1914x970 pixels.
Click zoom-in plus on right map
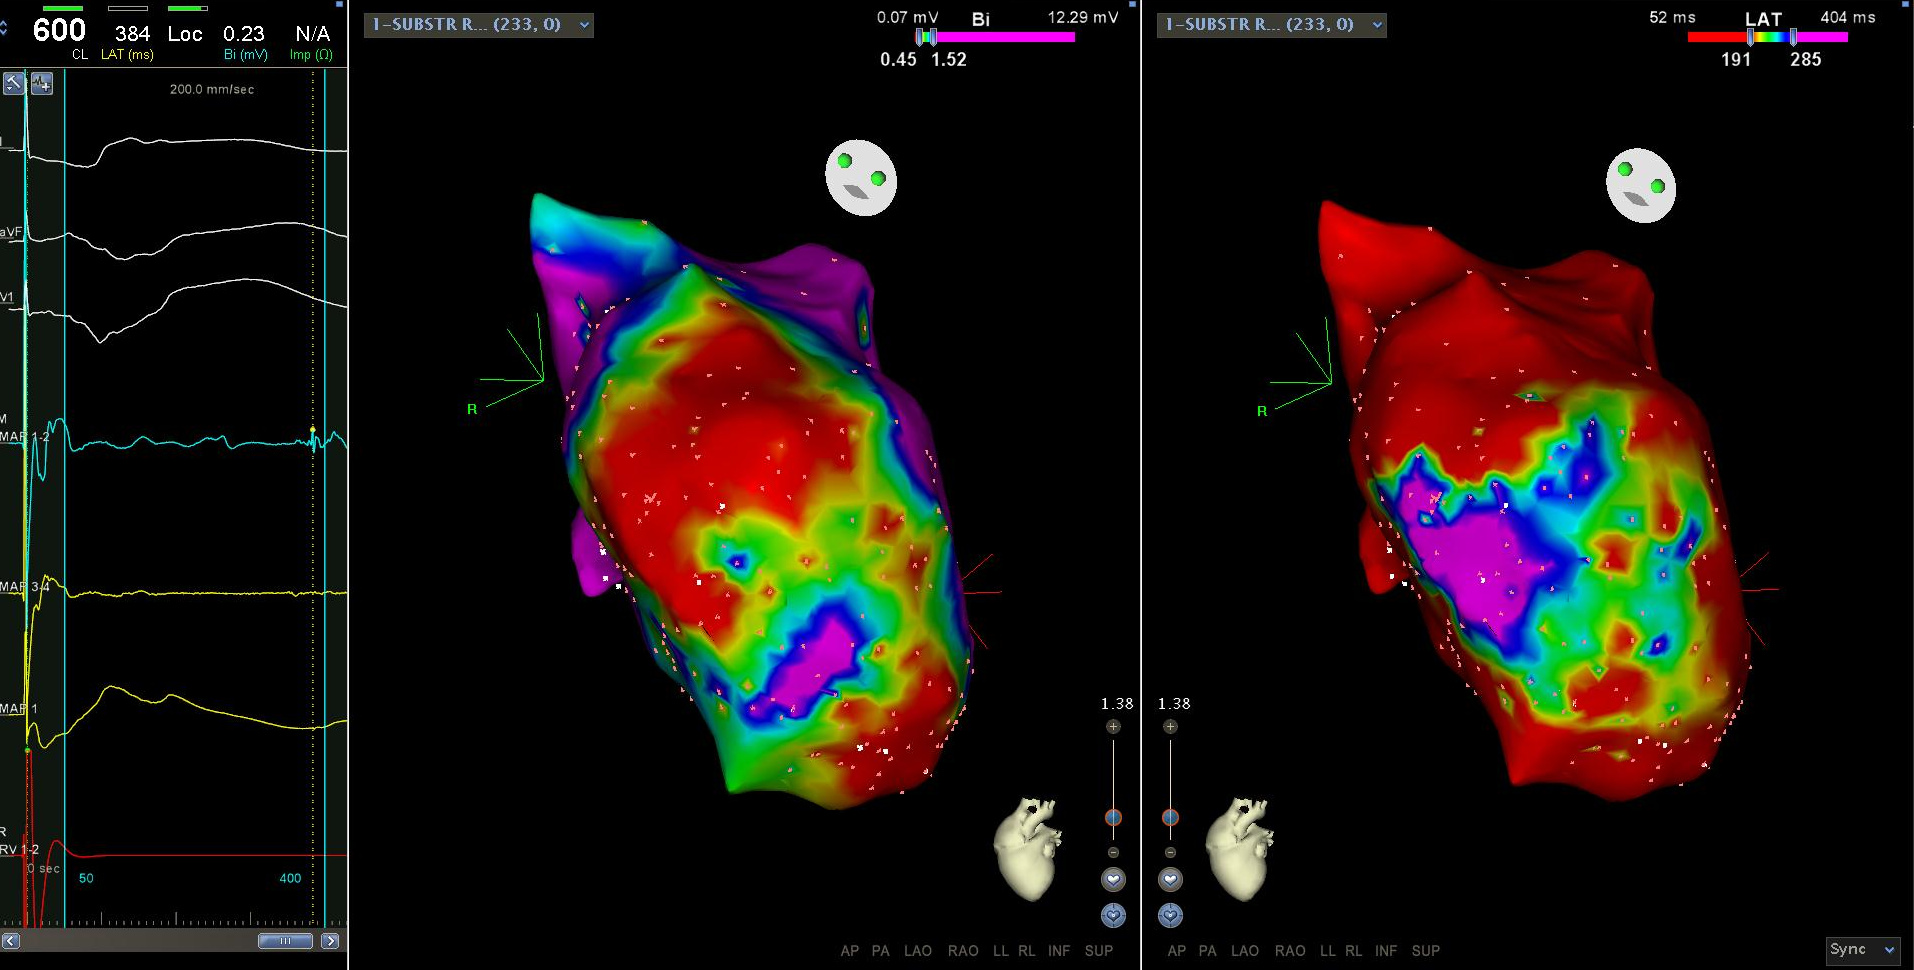pos(1170,727)
